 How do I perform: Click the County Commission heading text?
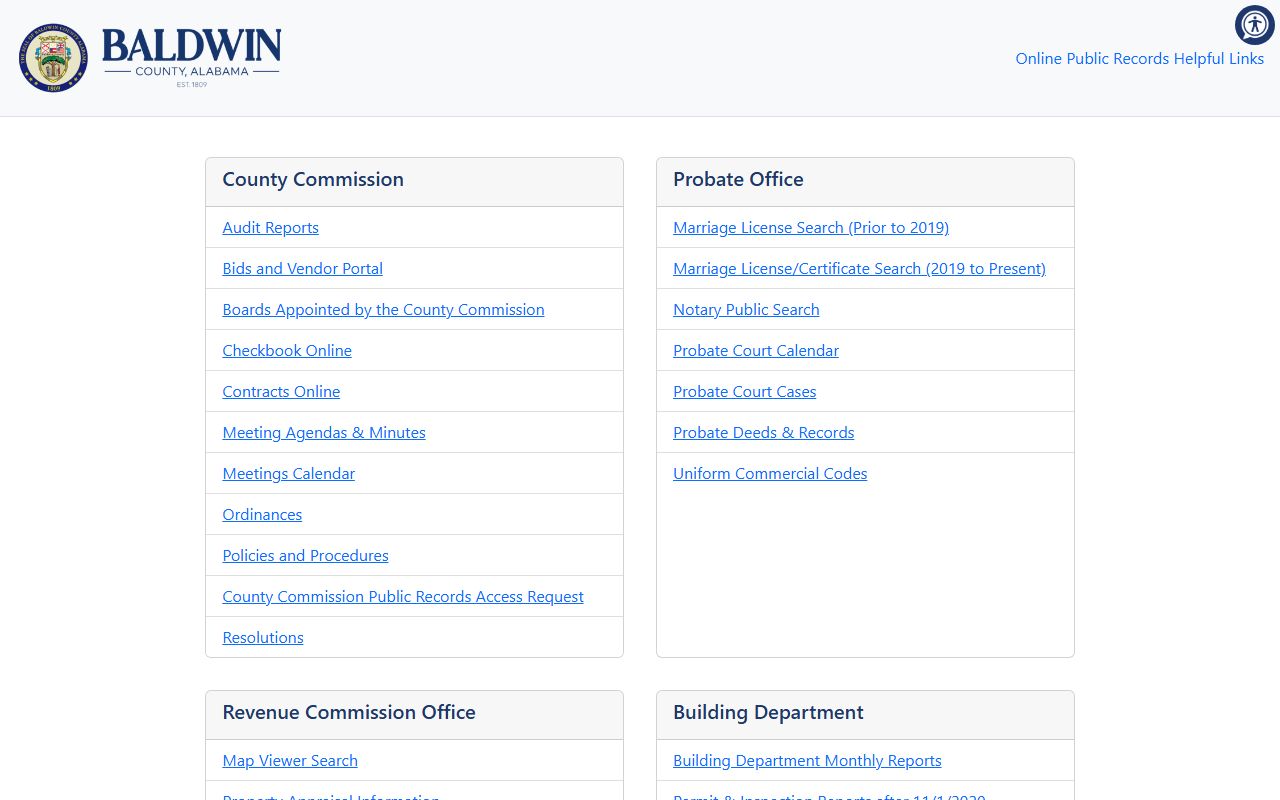313,180
